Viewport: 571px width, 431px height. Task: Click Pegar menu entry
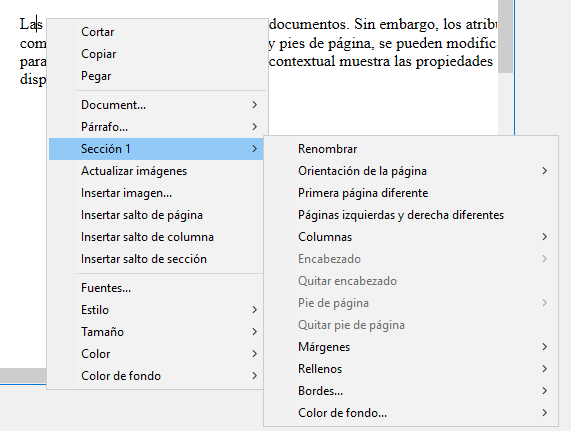click(x=156, y=76)
